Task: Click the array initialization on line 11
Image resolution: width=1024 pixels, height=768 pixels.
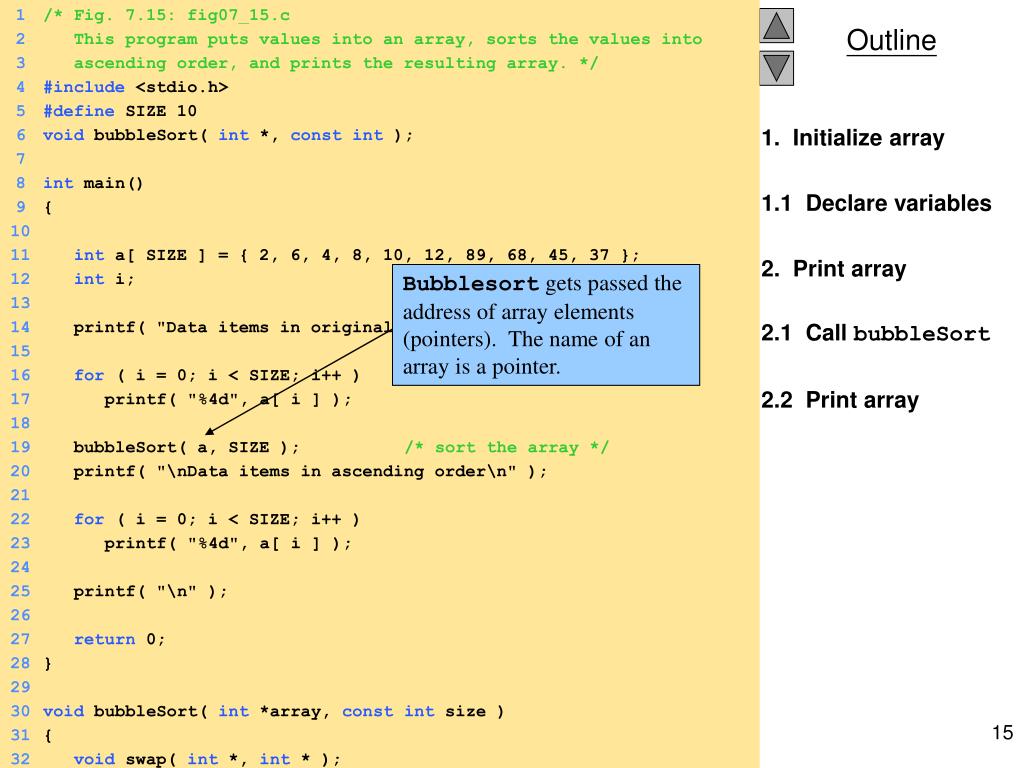Action: [357, 255]
